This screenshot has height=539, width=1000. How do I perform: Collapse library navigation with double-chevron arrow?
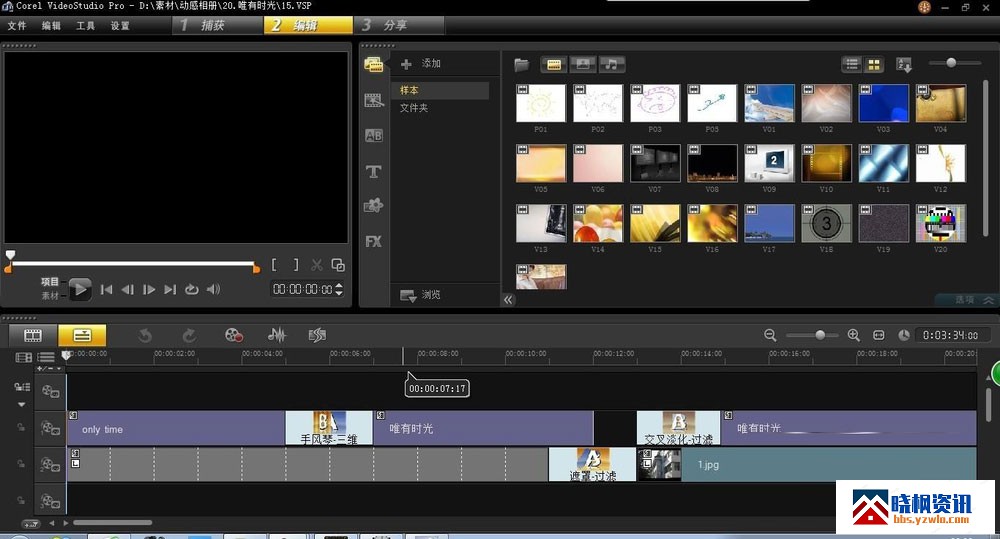point(508,299)
